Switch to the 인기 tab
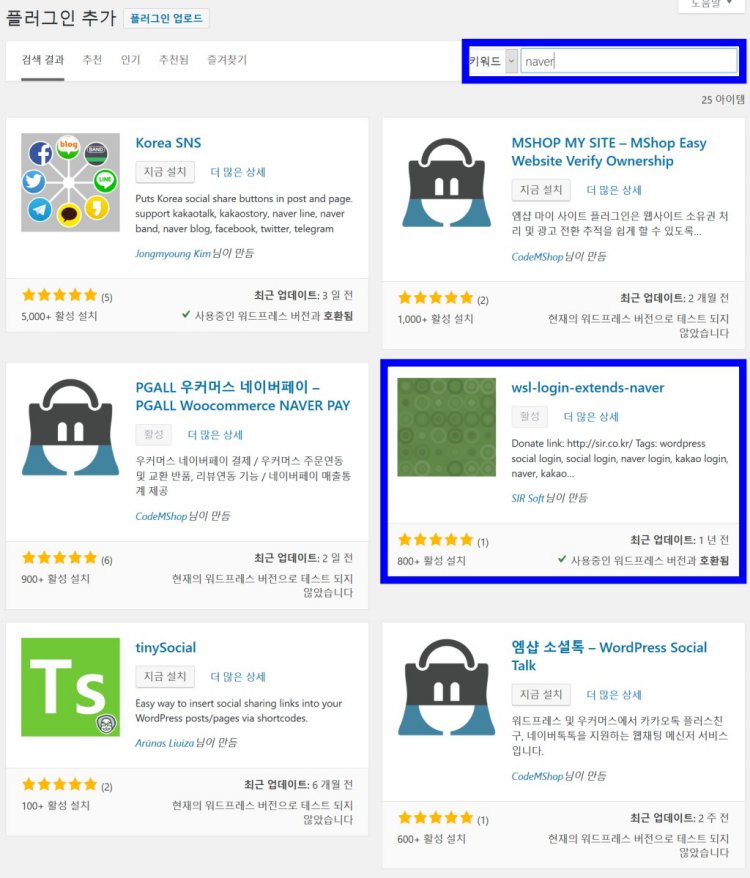The width and height of the screenshot is (750, 878). [x=131, y=60]
